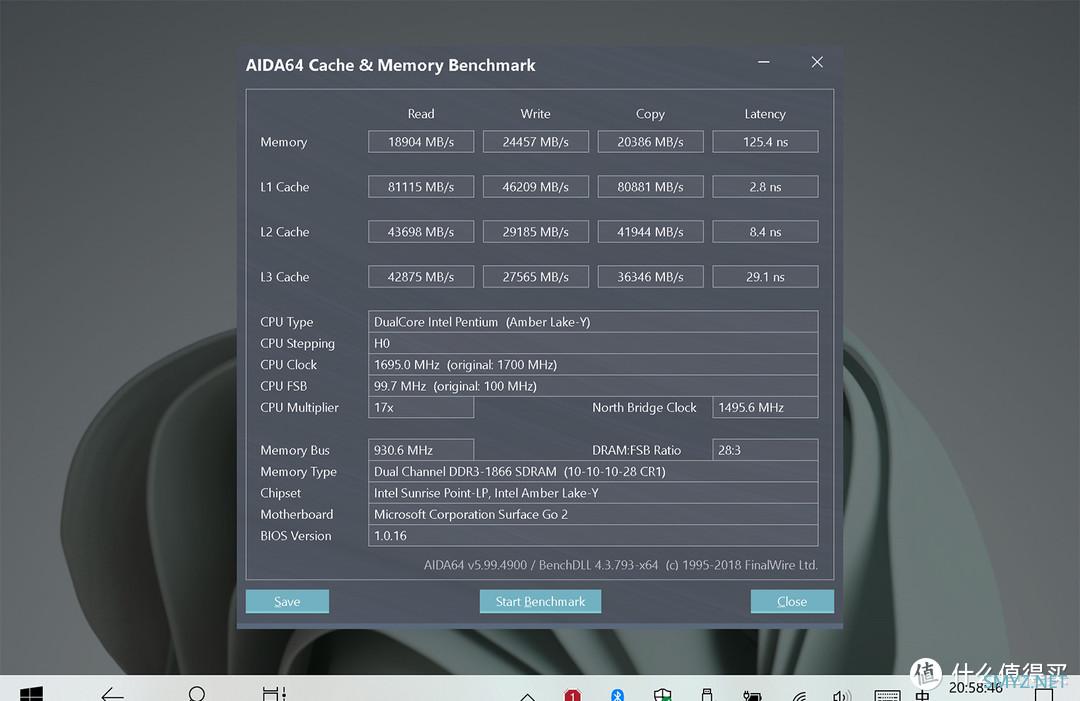Expand hidden system tray icons chevron

coord(527,696)
